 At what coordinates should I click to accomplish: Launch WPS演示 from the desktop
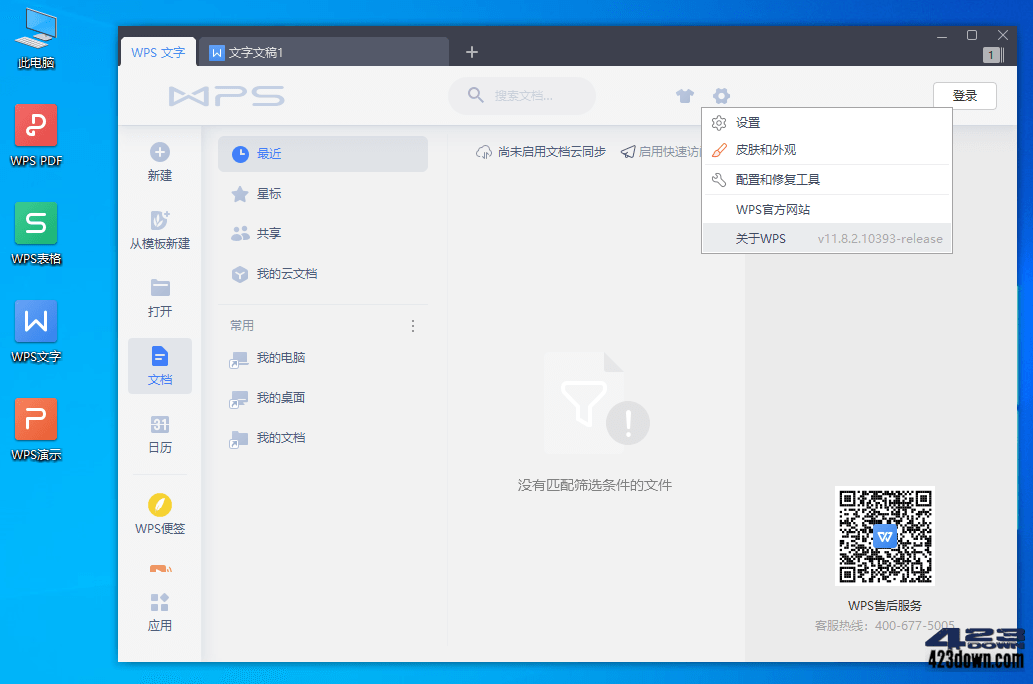pos(36,430)
